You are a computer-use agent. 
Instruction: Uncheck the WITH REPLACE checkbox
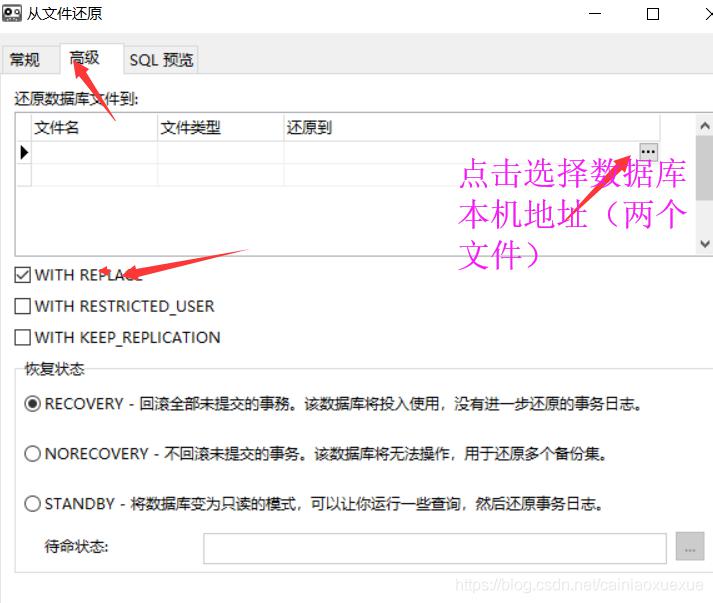(22, 275)
